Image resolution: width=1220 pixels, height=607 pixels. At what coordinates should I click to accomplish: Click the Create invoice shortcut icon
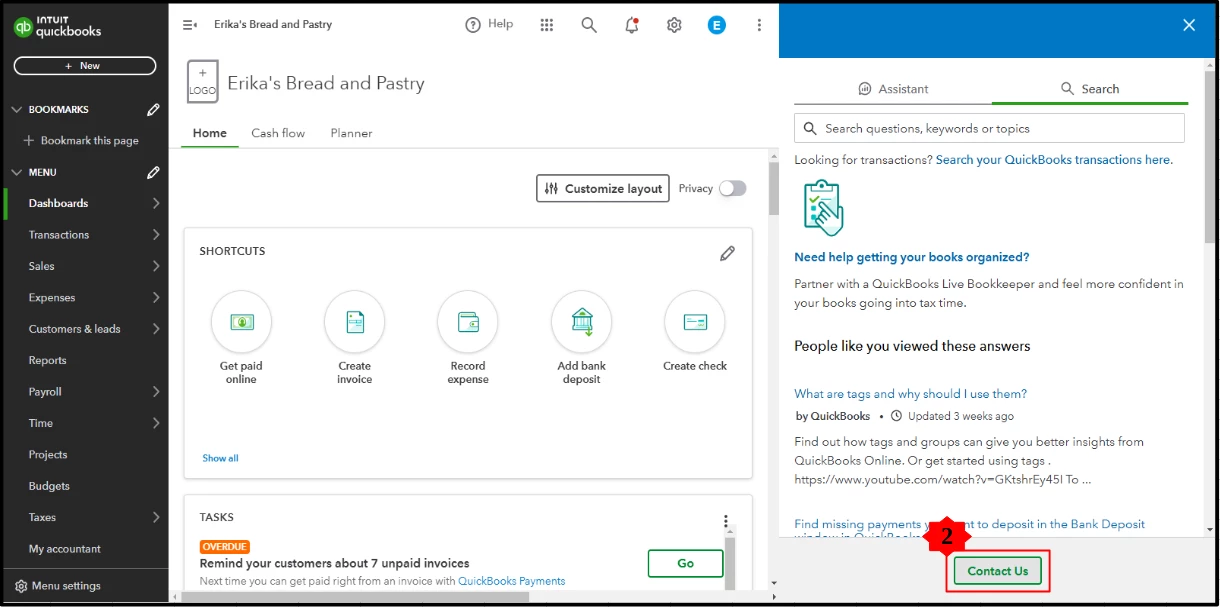coord(354,321)
